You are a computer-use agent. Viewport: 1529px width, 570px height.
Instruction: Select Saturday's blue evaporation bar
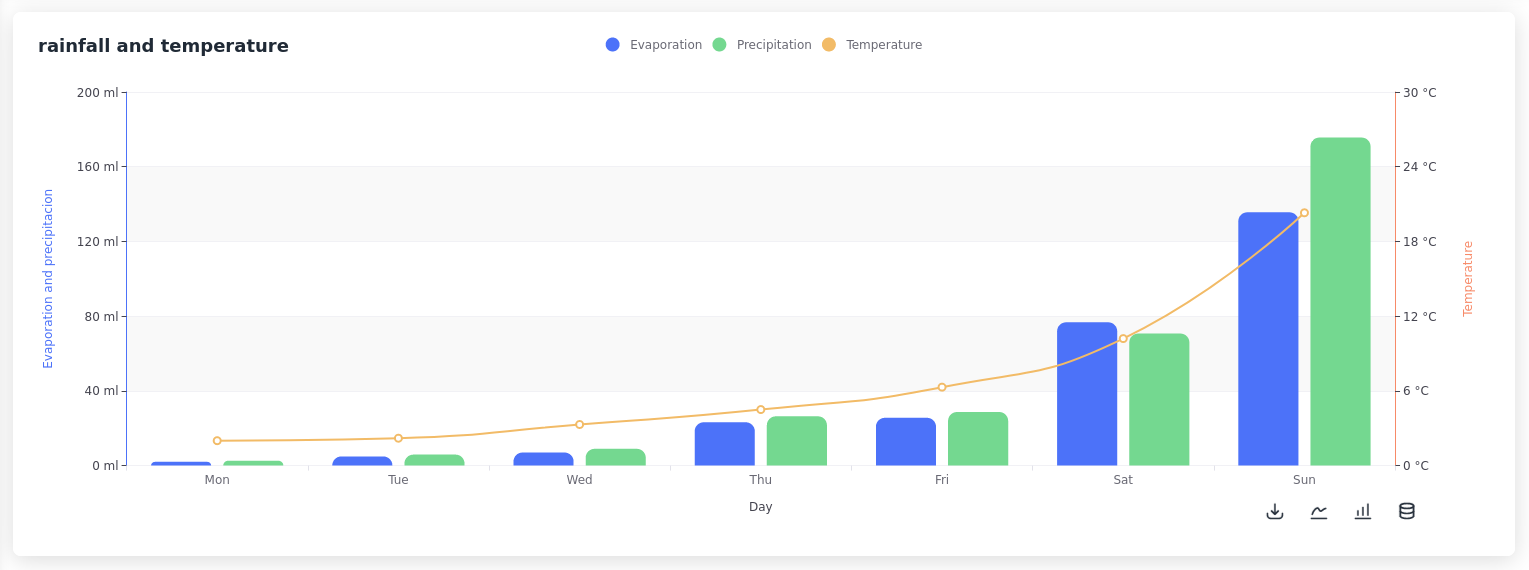tap(1087, 394)
